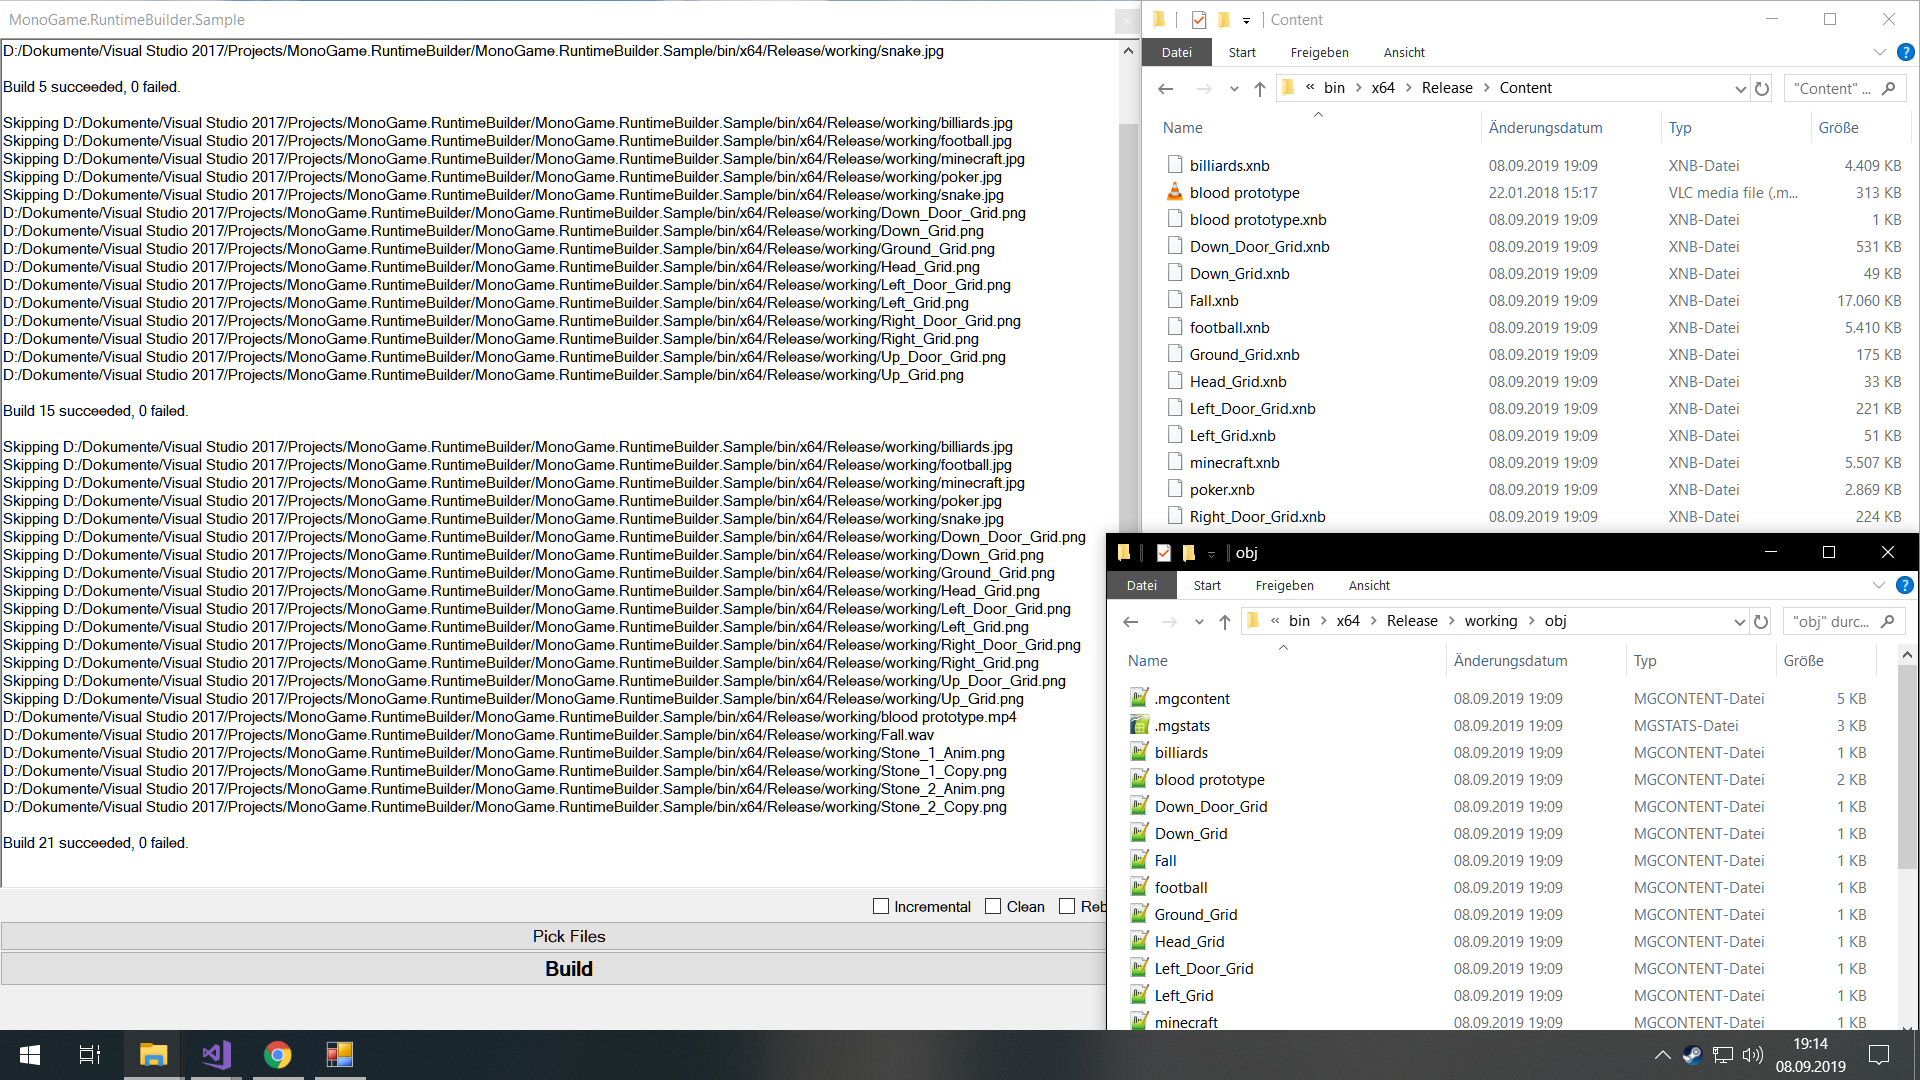This screenshot has height=1080, width=1920.
Task: Open the Freigeben tab in Content window
Action: tap(1319, 52)
